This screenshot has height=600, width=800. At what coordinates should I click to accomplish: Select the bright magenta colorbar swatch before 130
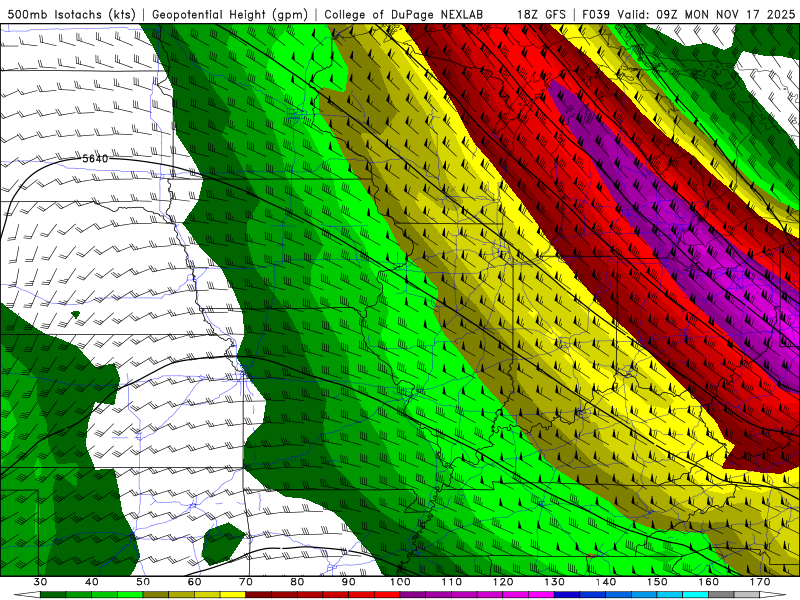[x=541, y=595]
